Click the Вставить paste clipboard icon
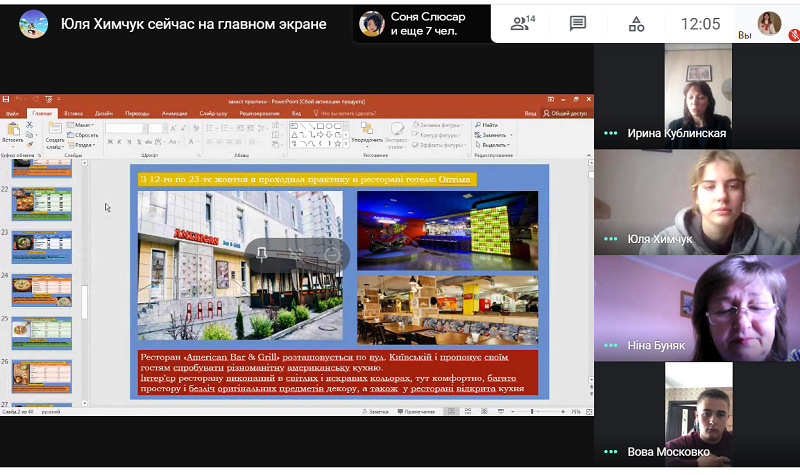The height and width of the screenshot is (475, 800). point(13,130)
